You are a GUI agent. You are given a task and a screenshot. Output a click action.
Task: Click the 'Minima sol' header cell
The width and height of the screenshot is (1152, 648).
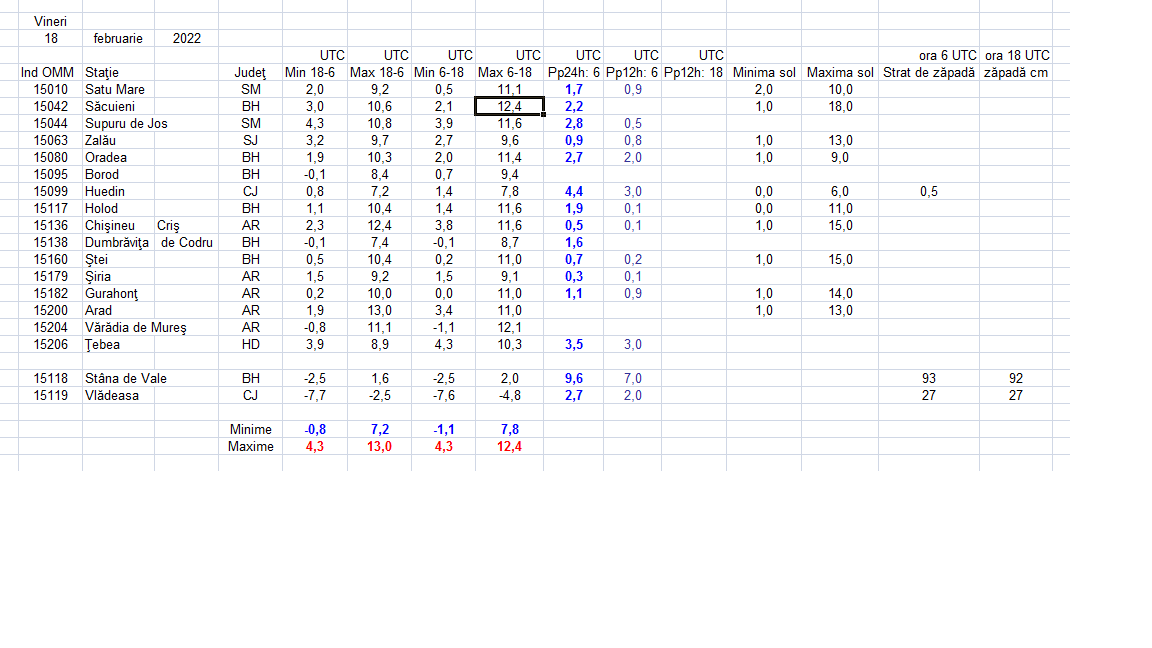coord(764,72)
